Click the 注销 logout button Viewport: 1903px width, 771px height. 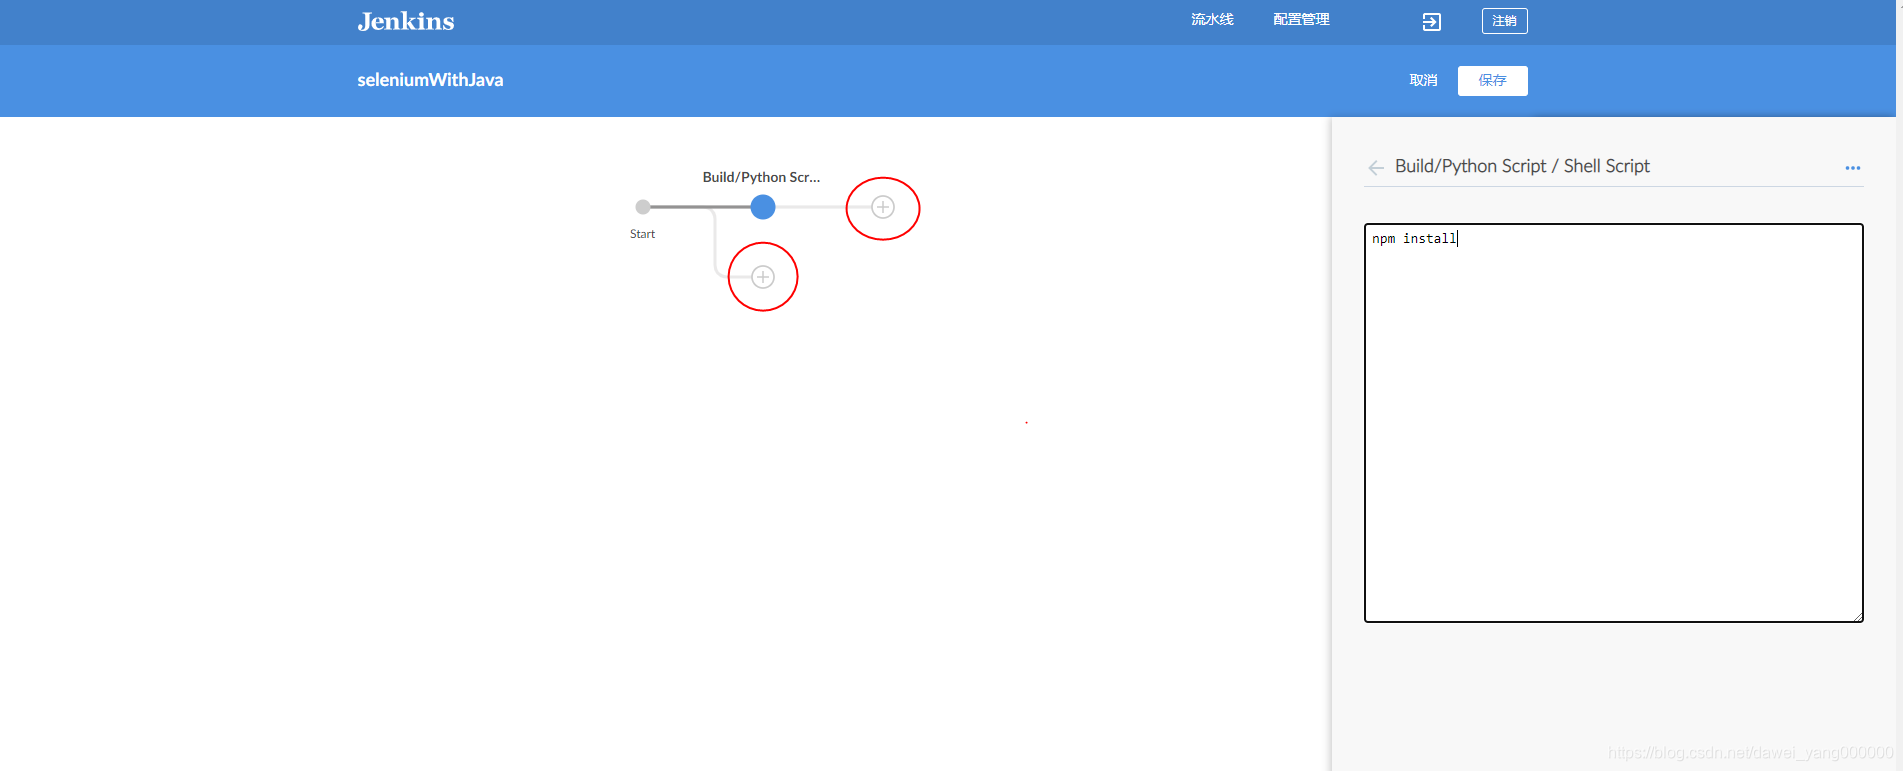coord(1504,21)
